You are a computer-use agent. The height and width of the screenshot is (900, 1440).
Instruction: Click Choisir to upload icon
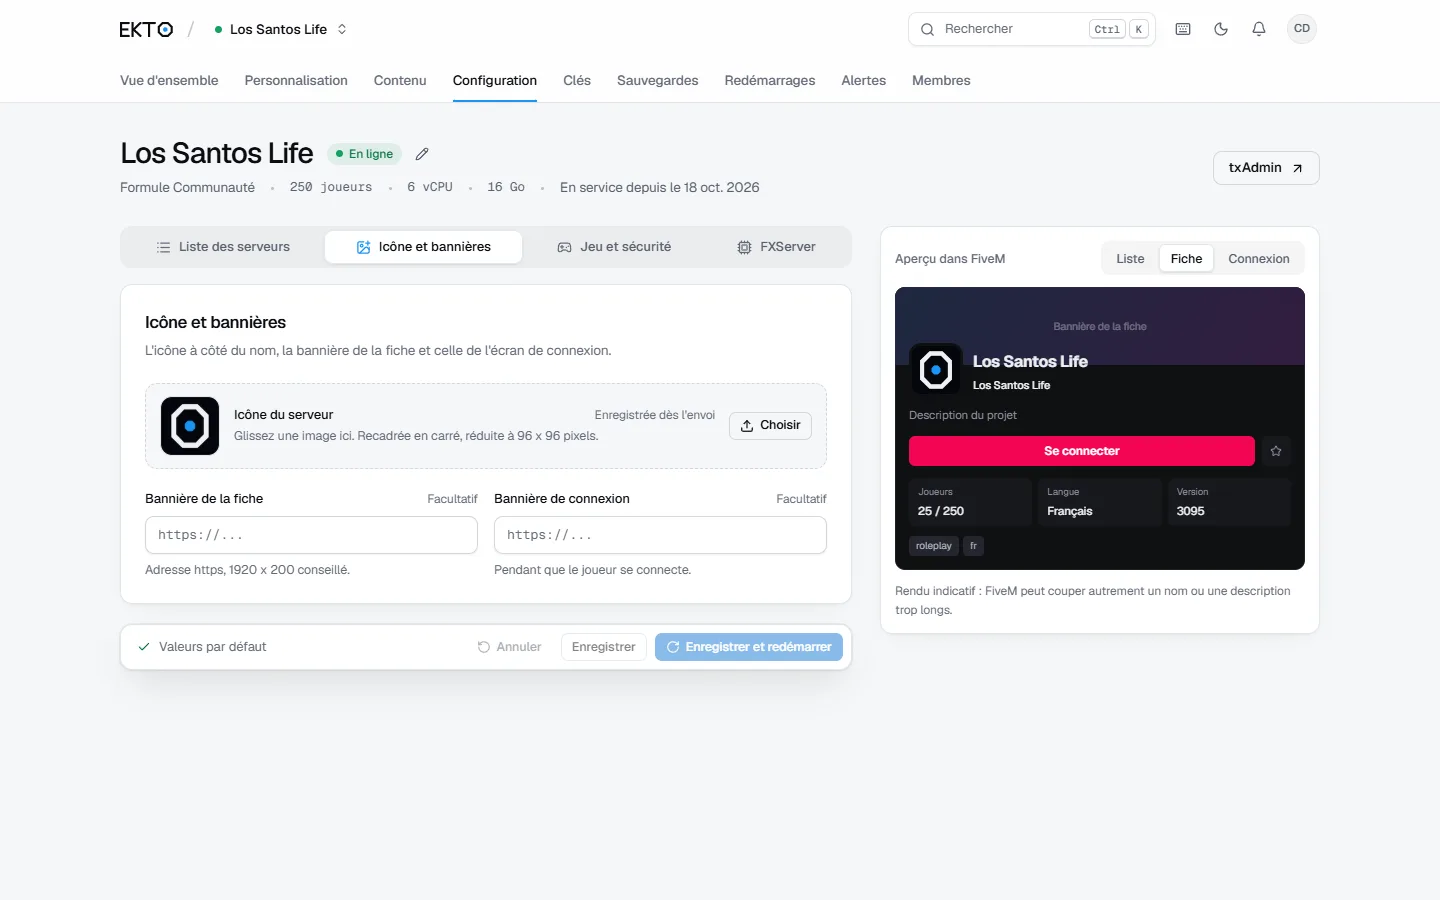coord(770,426)
